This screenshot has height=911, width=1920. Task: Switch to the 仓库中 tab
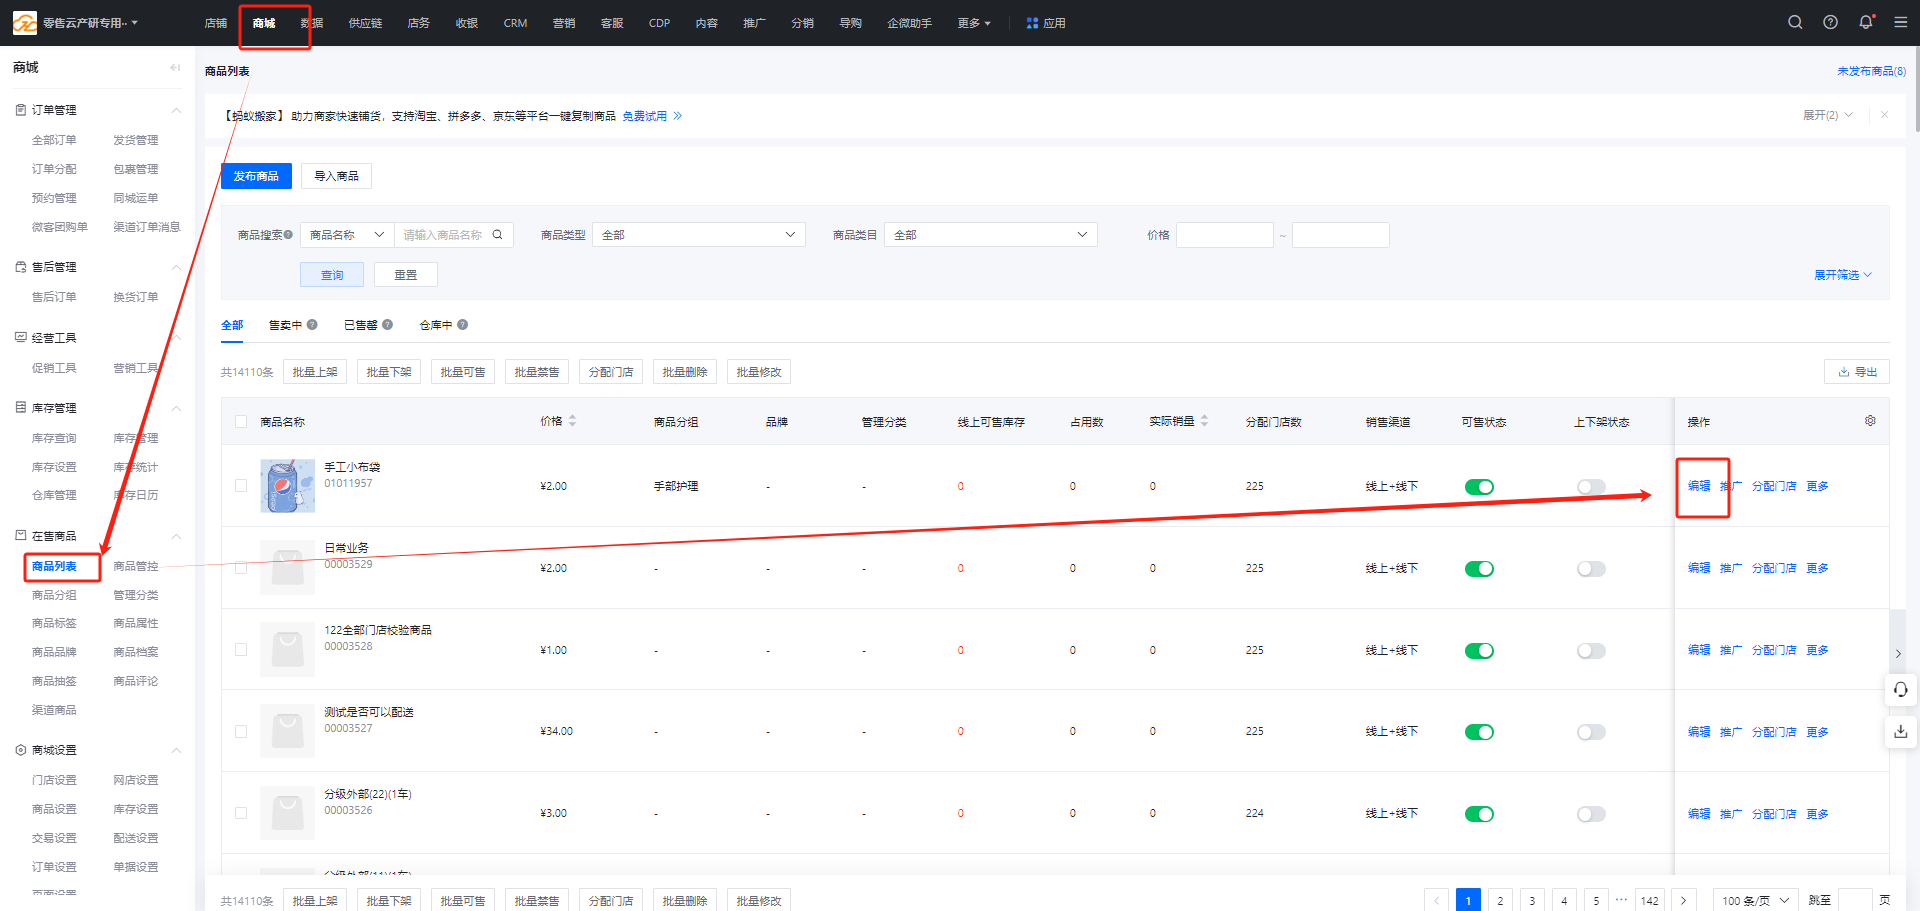(435, 325)
